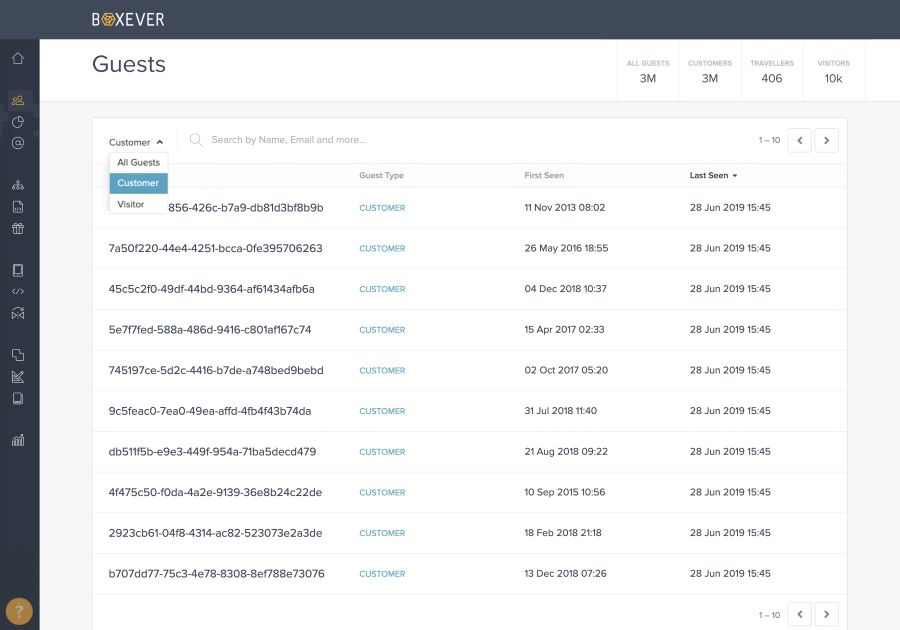Click top 1–10 page range text
The width and height of the screenshot is (900, 630).
(769, 141)
